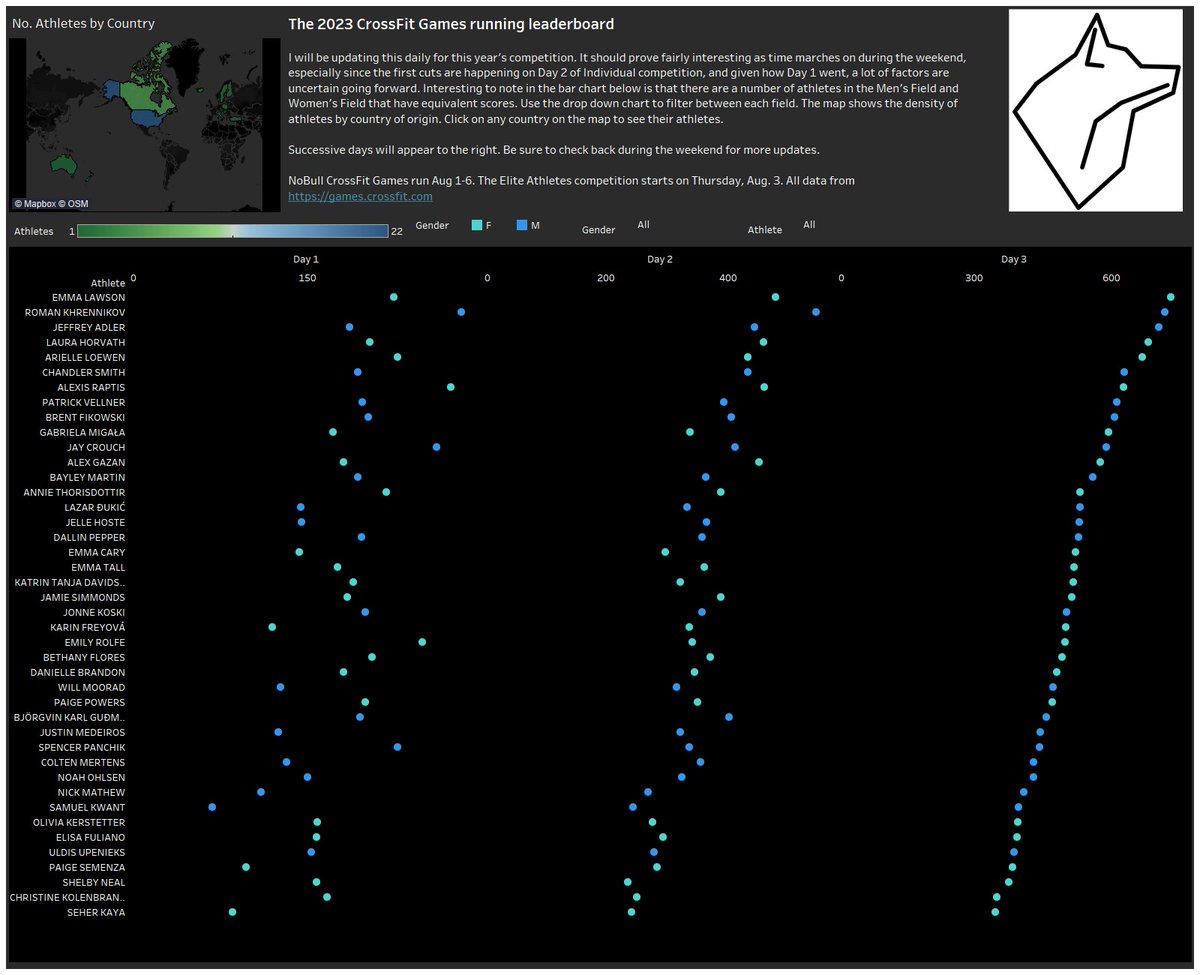
Task: Click Spencer Panchik's Day 1 data point
Action: click(x=397, y=747)
